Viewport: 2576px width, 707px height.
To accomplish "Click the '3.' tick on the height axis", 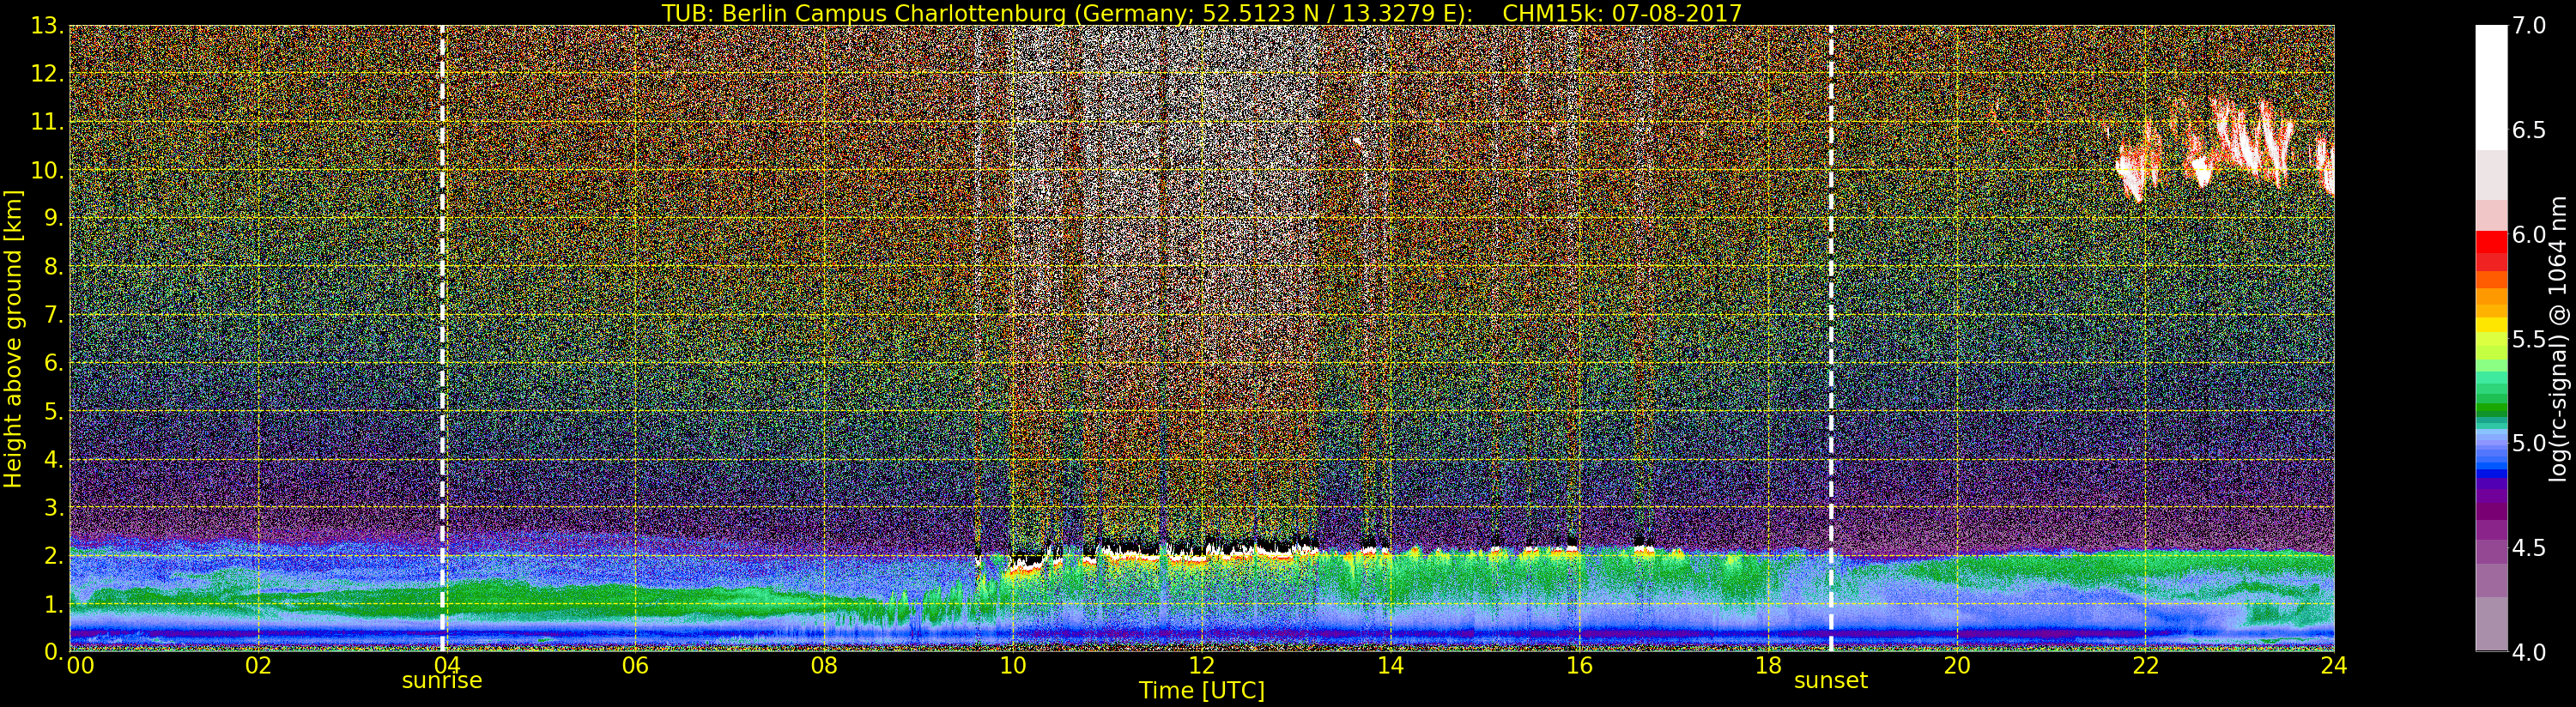I will pos(54,507).
